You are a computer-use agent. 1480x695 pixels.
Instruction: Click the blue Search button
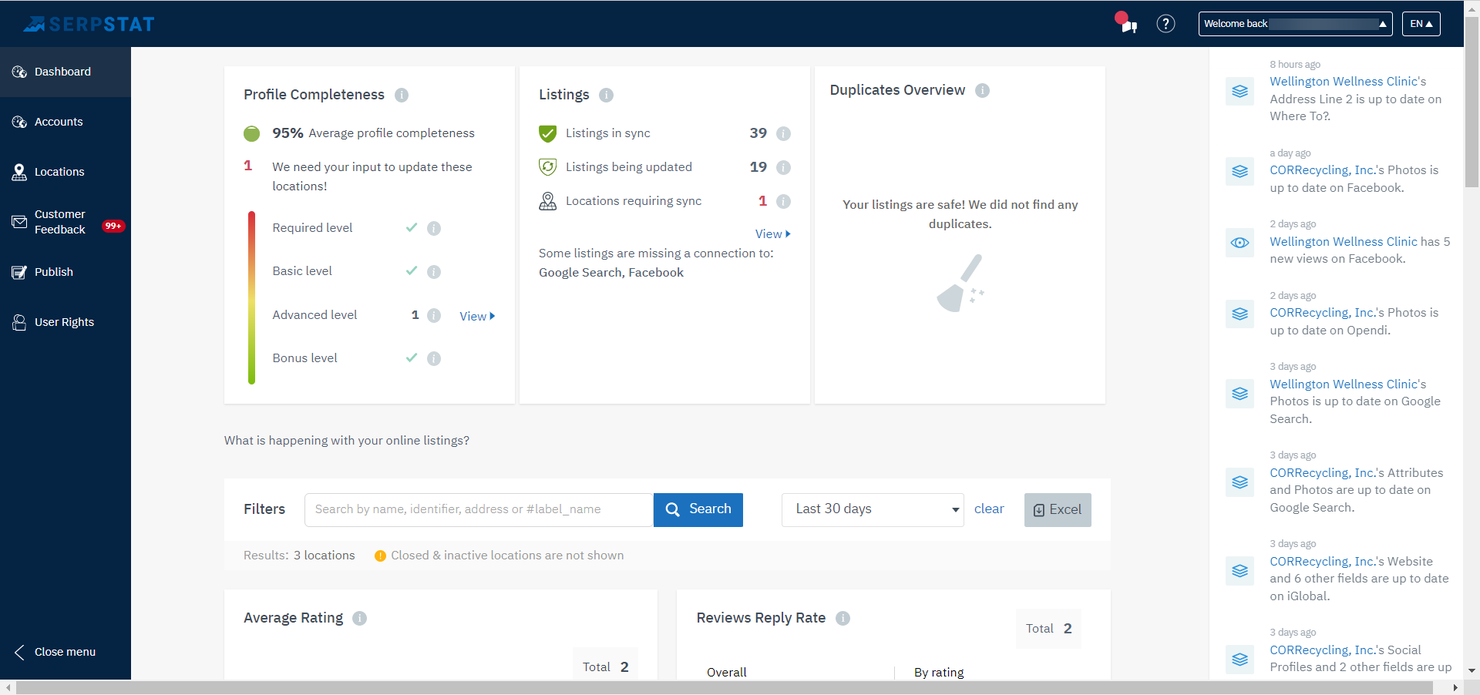click(x=698, y=509)
